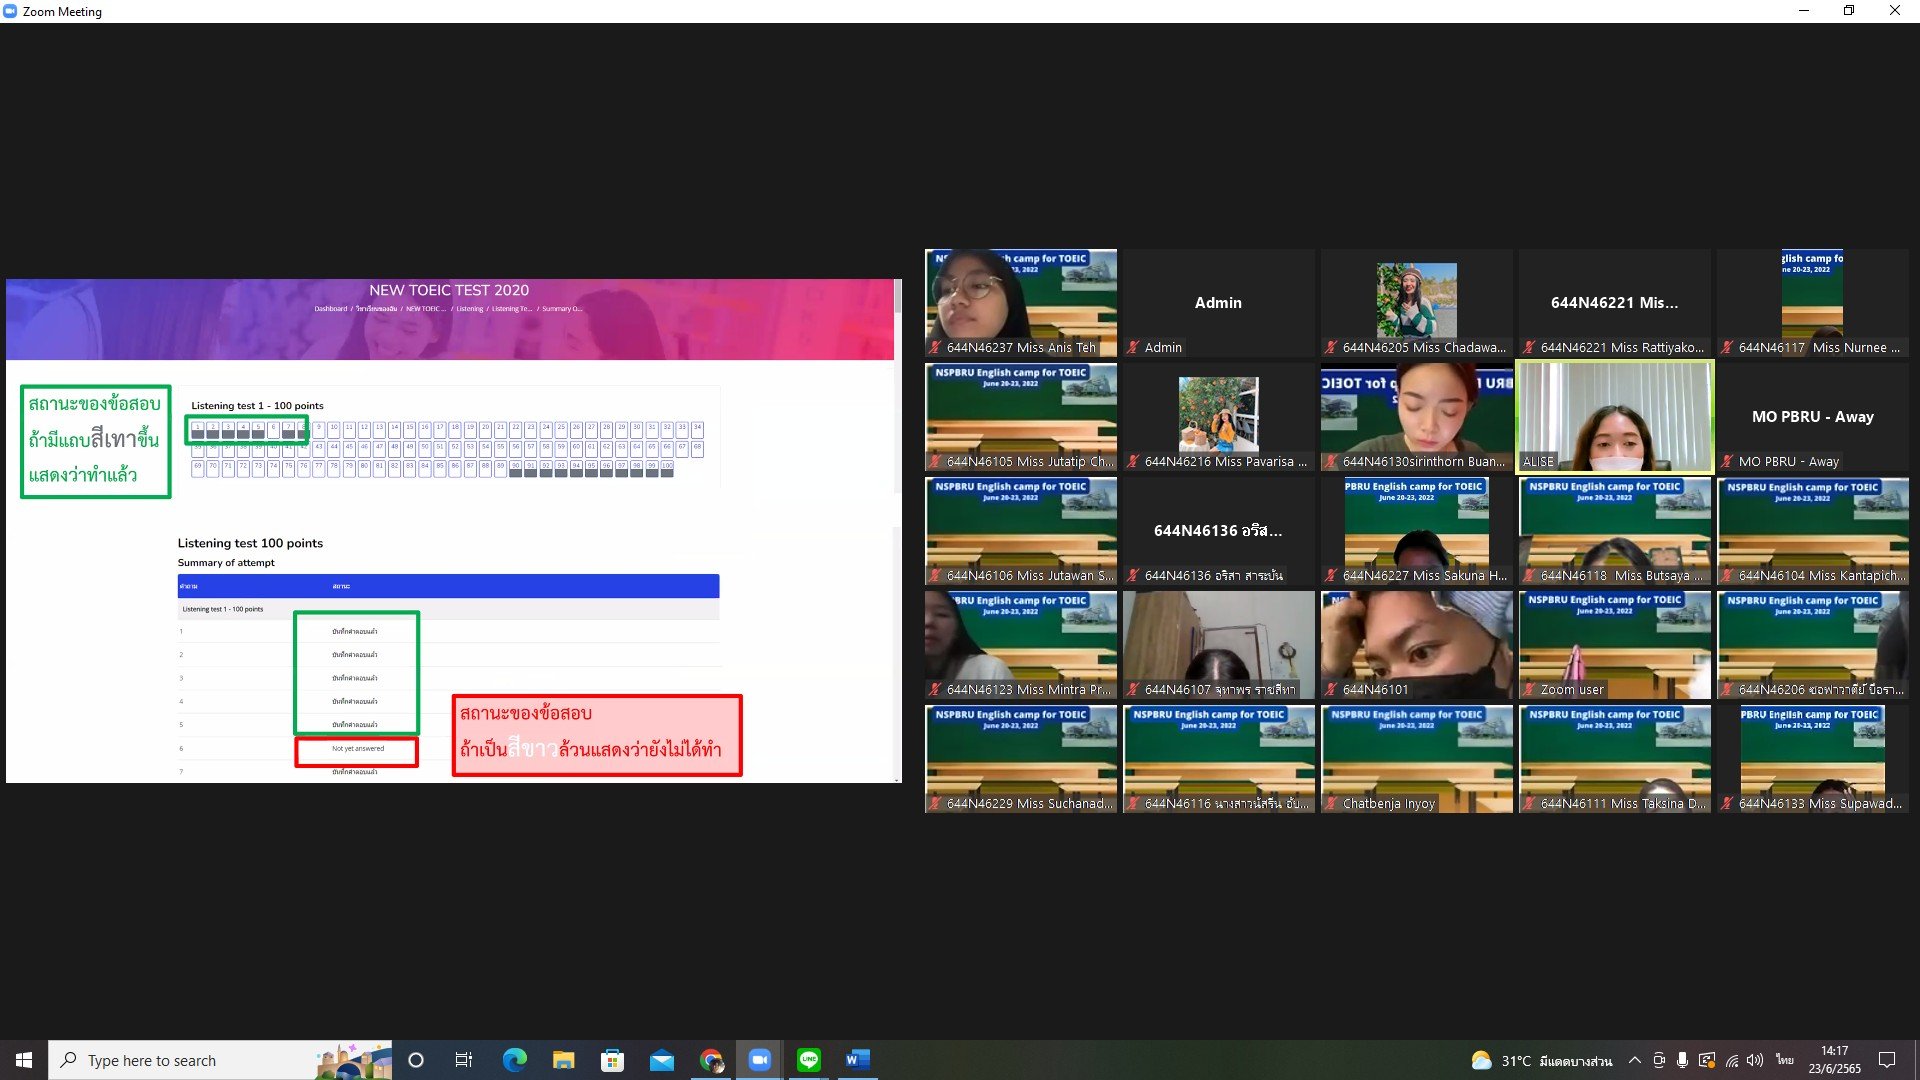Open File Explorer from taskbar

563,1060
